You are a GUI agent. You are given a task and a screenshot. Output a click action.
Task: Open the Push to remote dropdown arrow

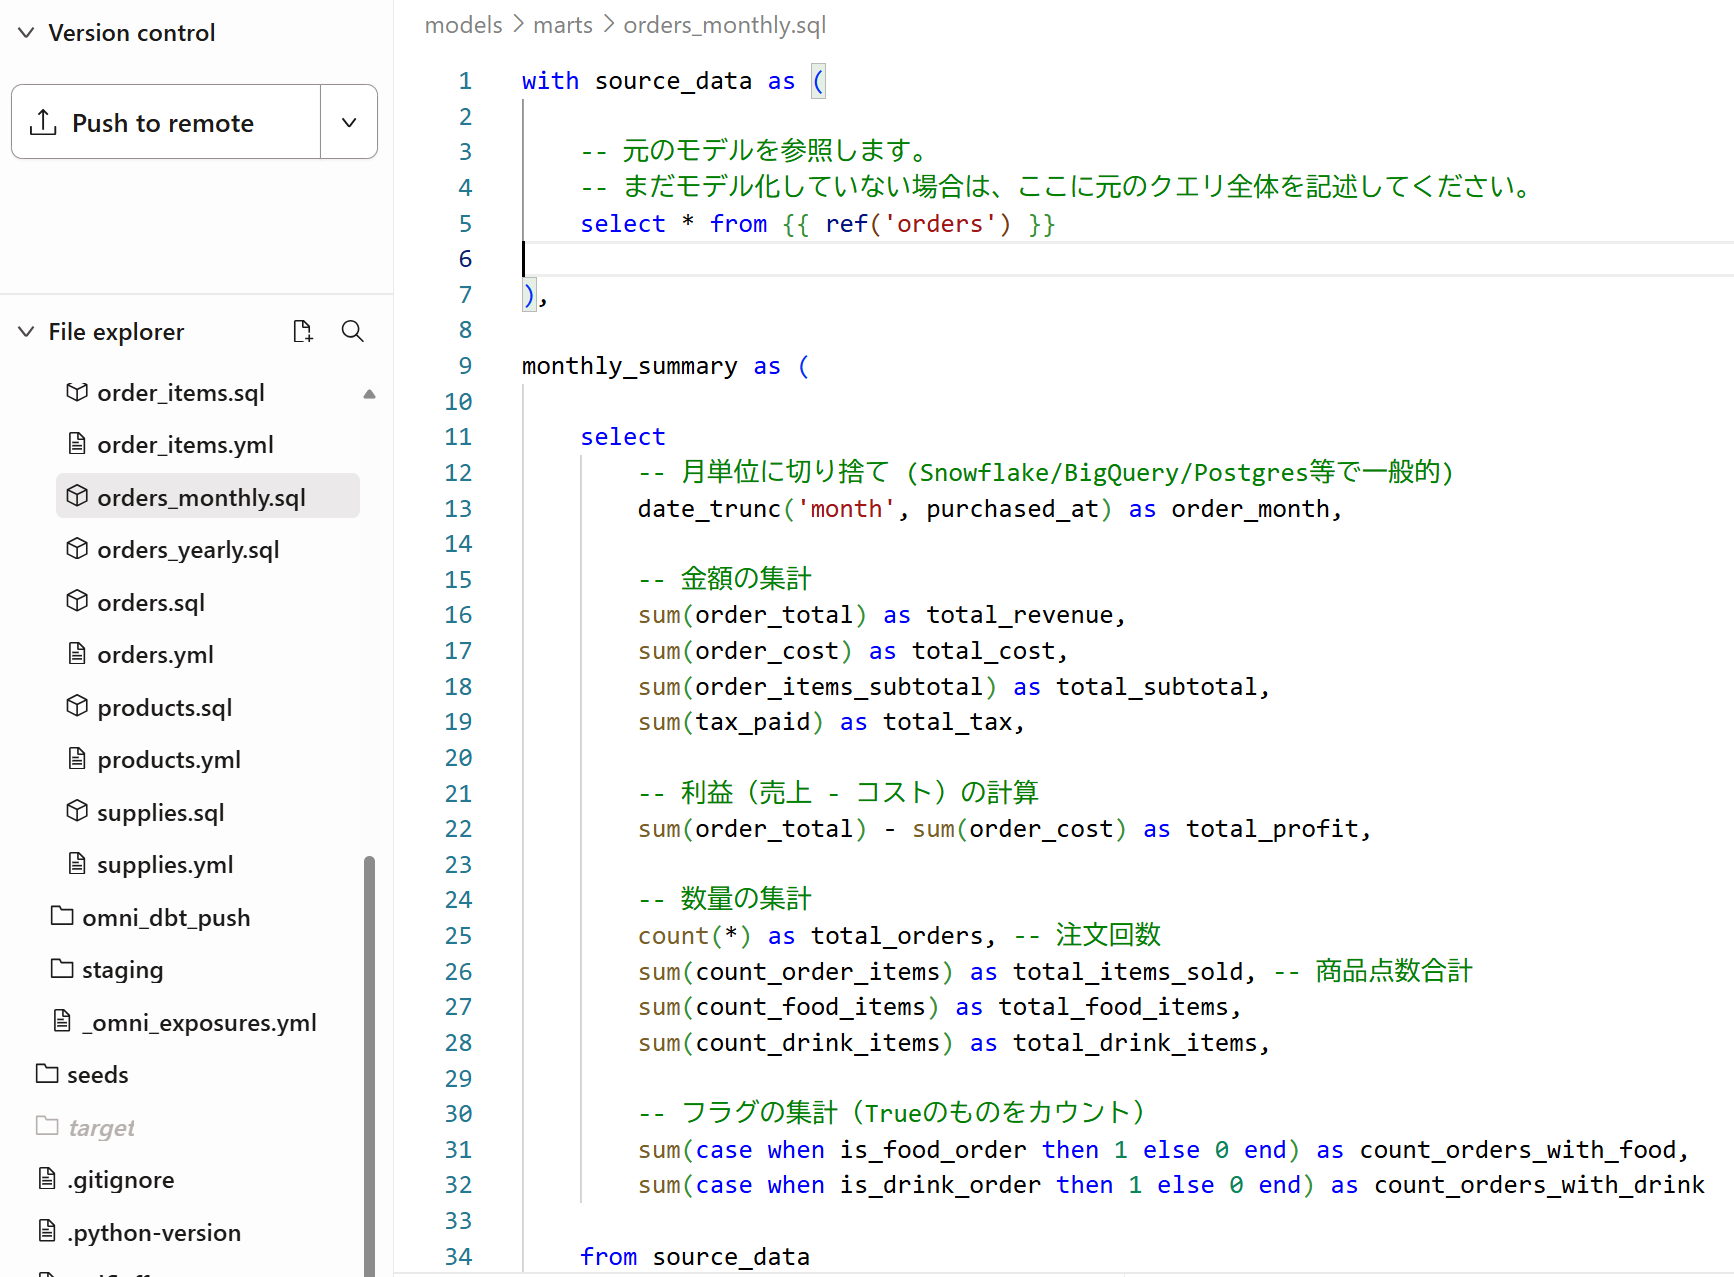(349, 122)
